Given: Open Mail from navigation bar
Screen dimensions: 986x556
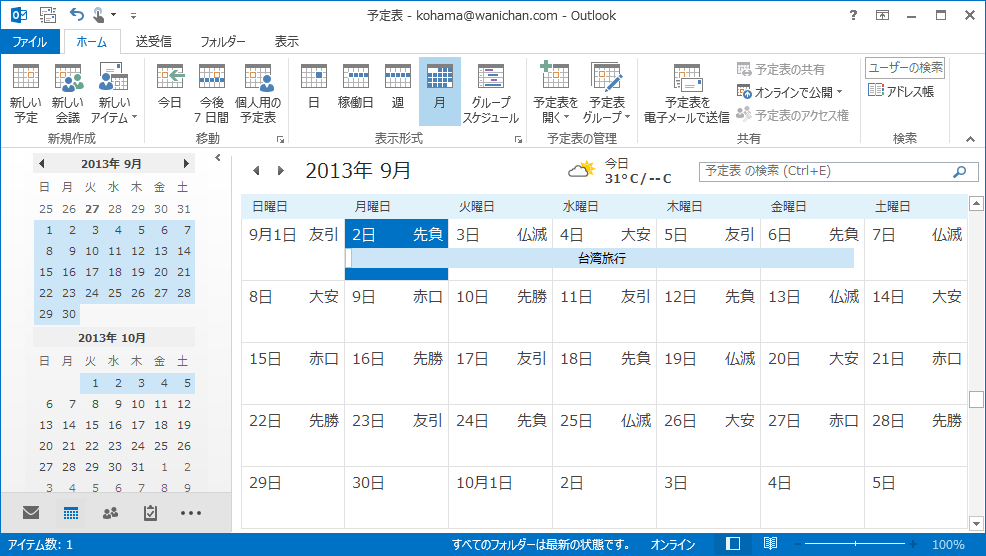Looking at the screenshot, I should (x=31, y=513).
